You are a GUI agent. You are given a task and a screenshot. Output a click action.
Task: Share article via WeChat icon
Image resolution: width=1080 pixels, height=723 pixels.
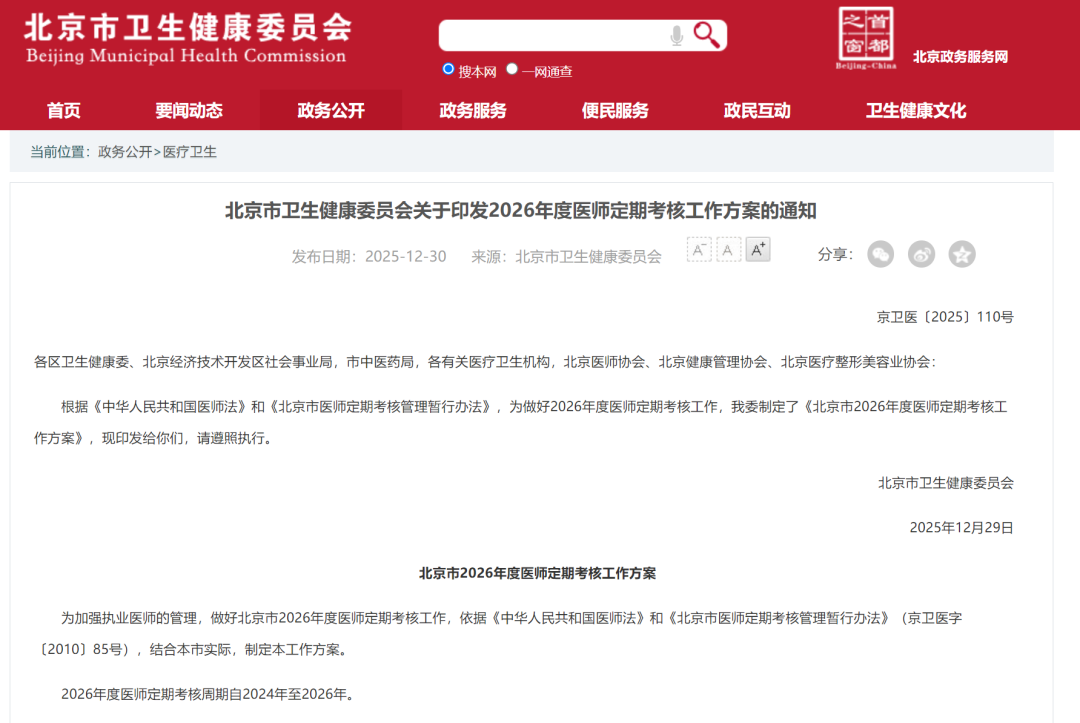tap(880, 254)
